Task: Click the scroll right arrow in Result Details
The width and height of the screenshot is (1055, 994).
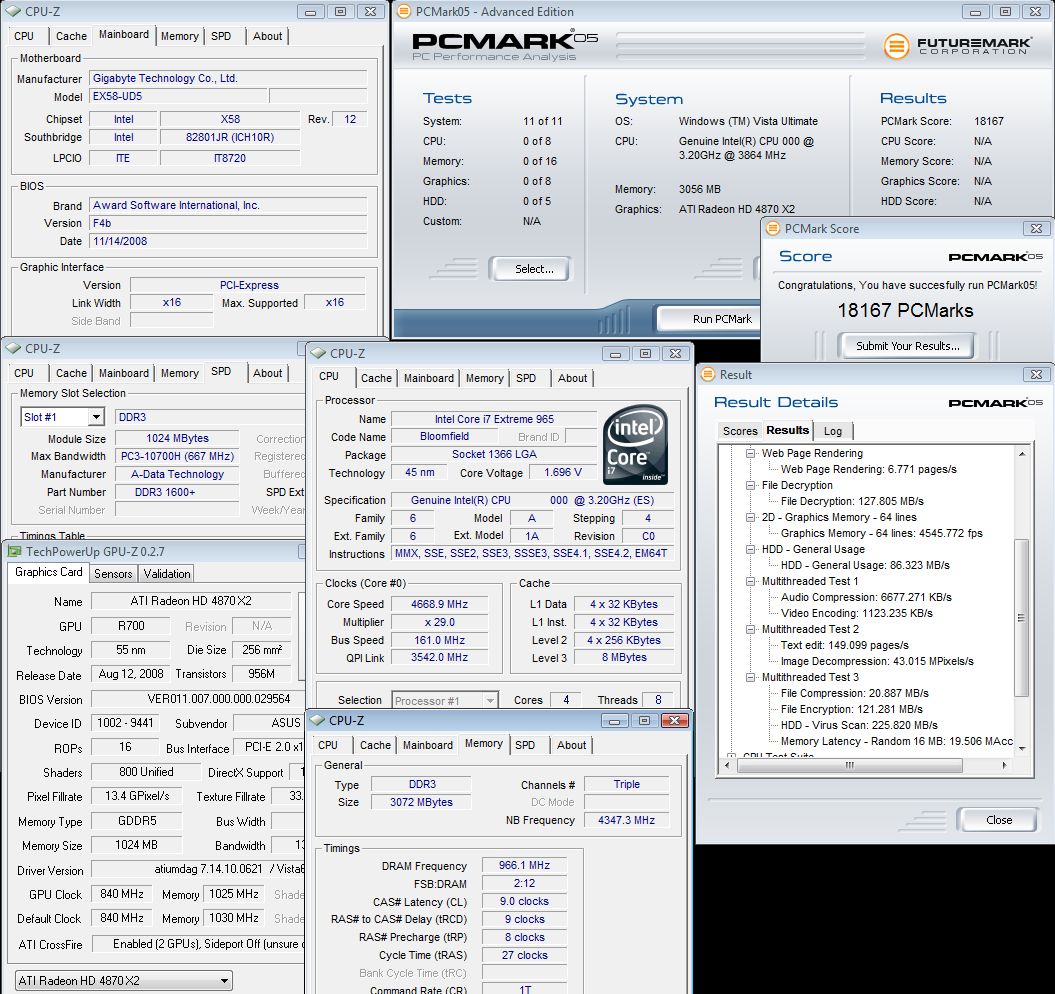Action: [1005, 765]
